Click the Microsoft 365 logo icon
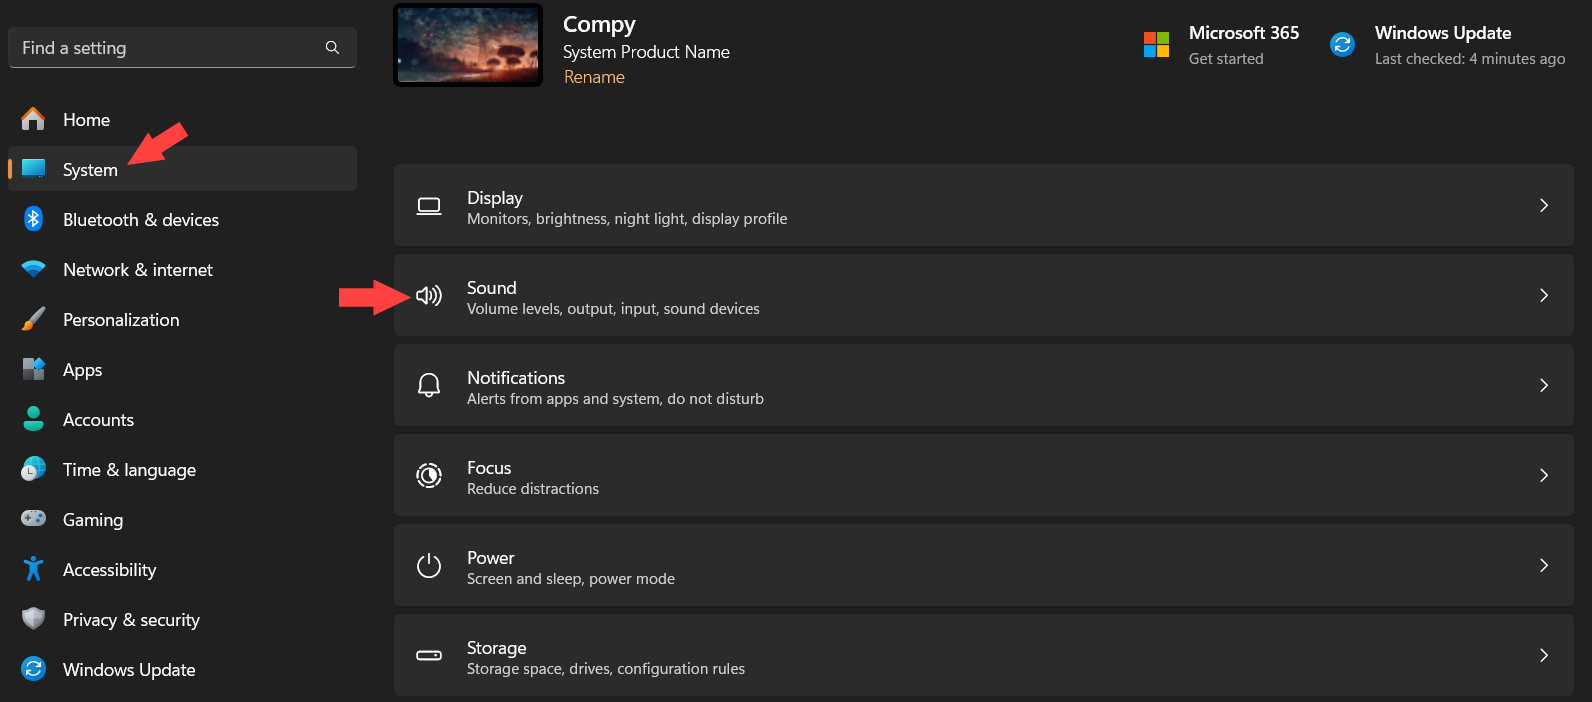The width and height of the screenshot is (1592, 702). (1156, 45)
